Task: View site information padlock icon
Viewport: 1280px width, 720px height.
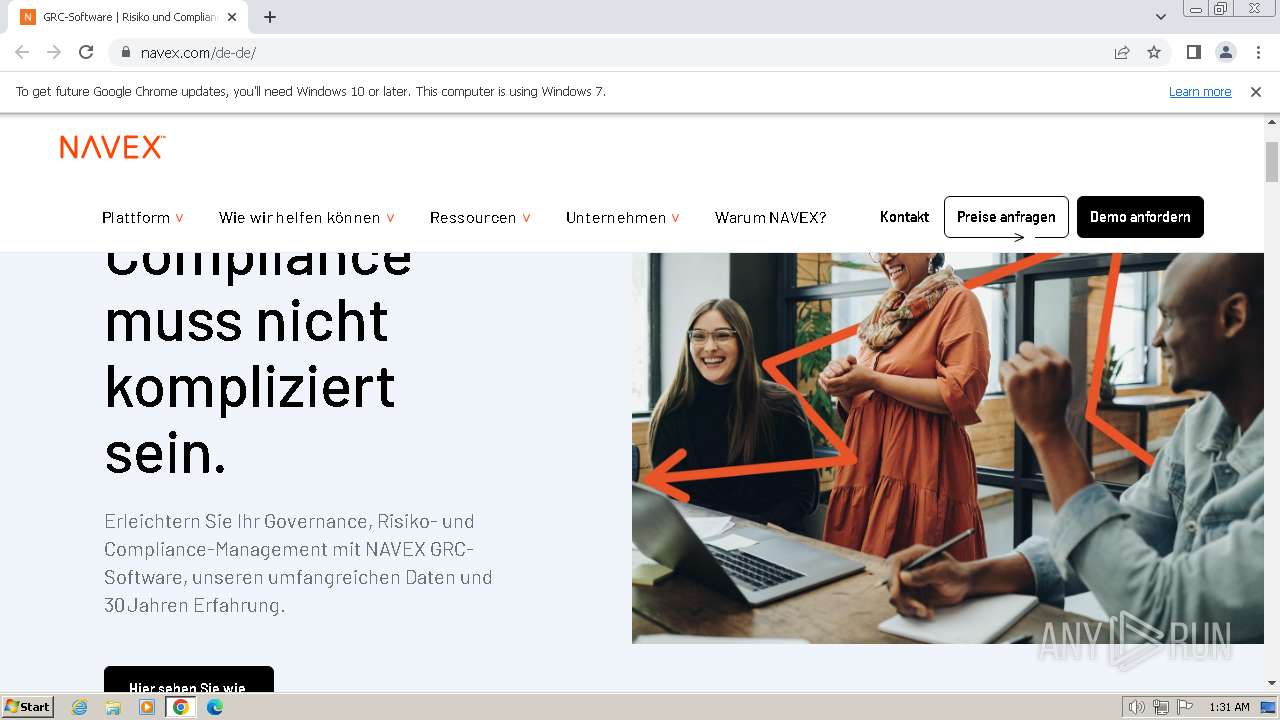Action: click(125, 52)
